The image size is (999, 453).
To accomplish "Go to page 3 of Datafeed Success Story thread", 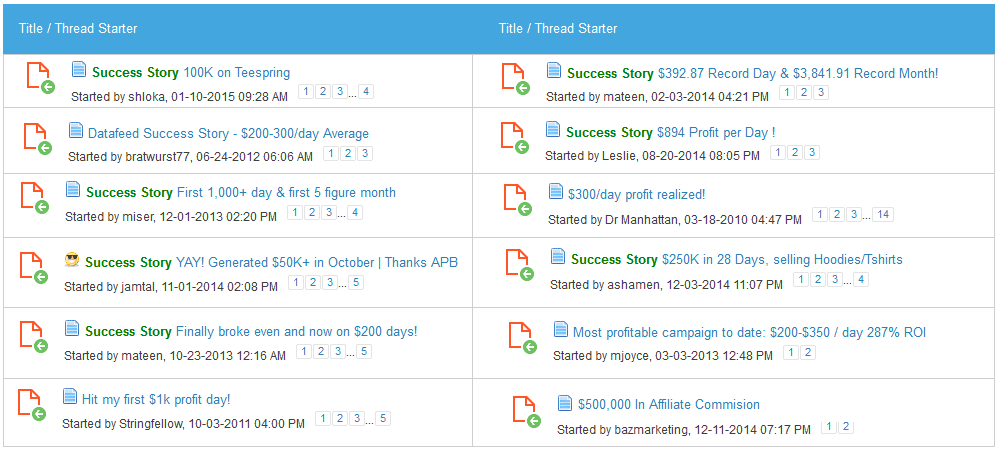I will pos(364,154).
